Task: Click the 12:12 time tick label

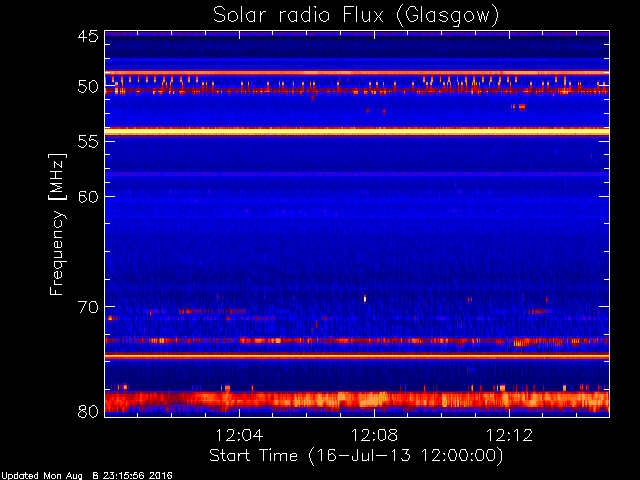Action: (x=509, y=435)
